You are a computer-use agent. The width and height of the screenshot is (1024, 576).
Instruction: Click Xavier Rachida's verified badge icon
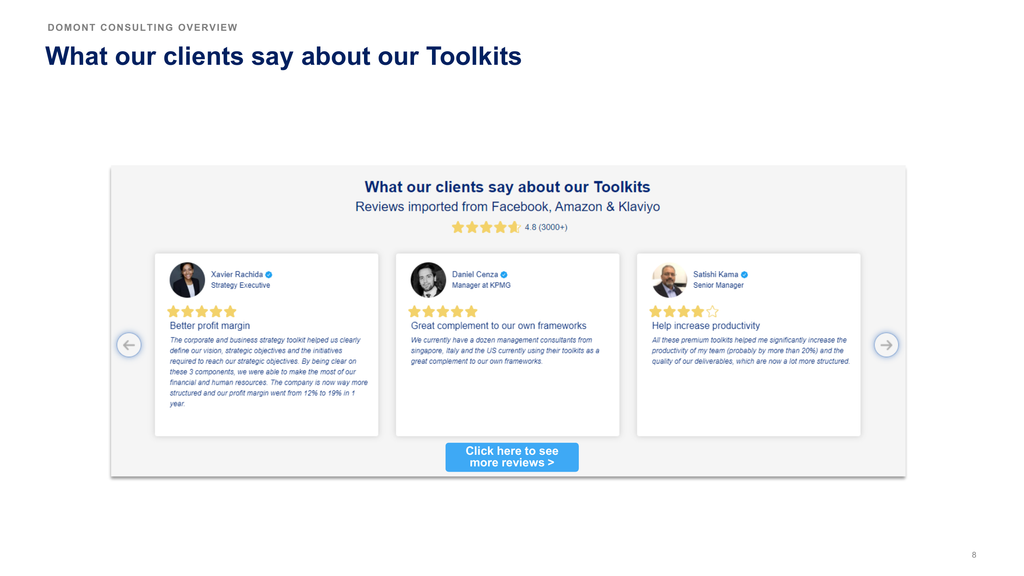[x=269, y=275]
